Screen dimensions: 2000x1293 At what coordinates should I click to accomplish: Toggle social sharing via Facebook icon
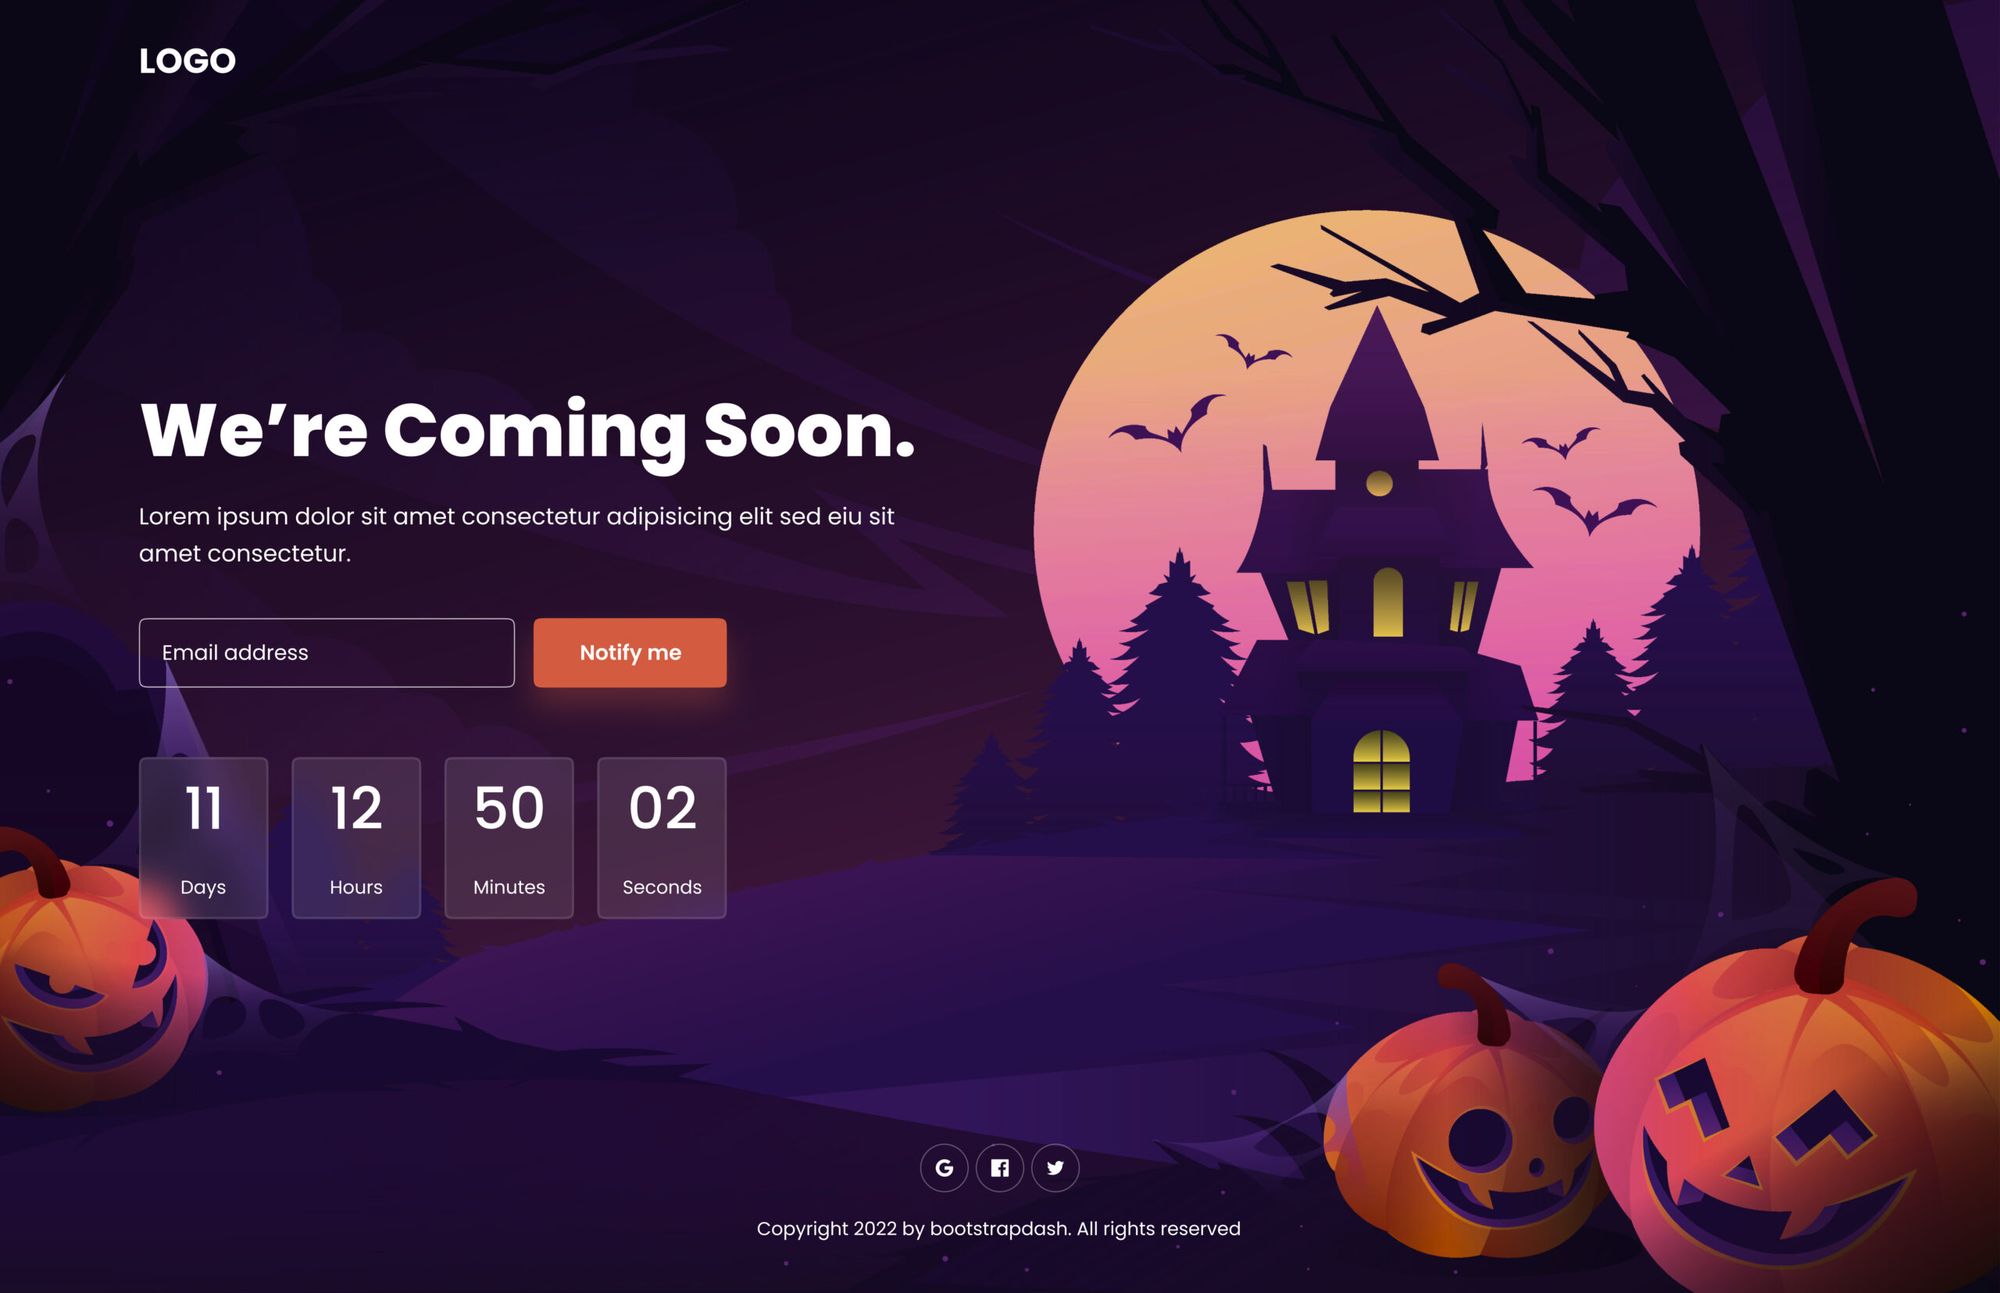pyautogui.click(x=1000, y=1166)
